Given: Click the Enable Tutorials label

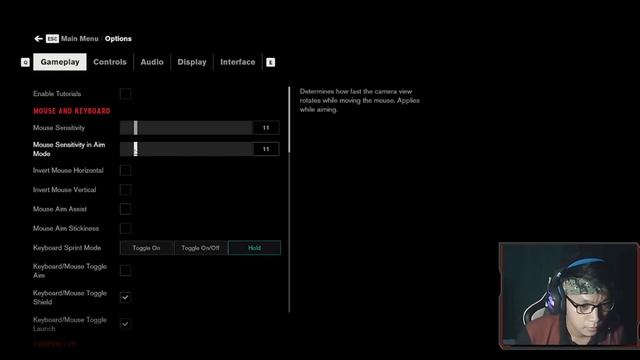Looking at the screenshot, I should tap(57, 93).
